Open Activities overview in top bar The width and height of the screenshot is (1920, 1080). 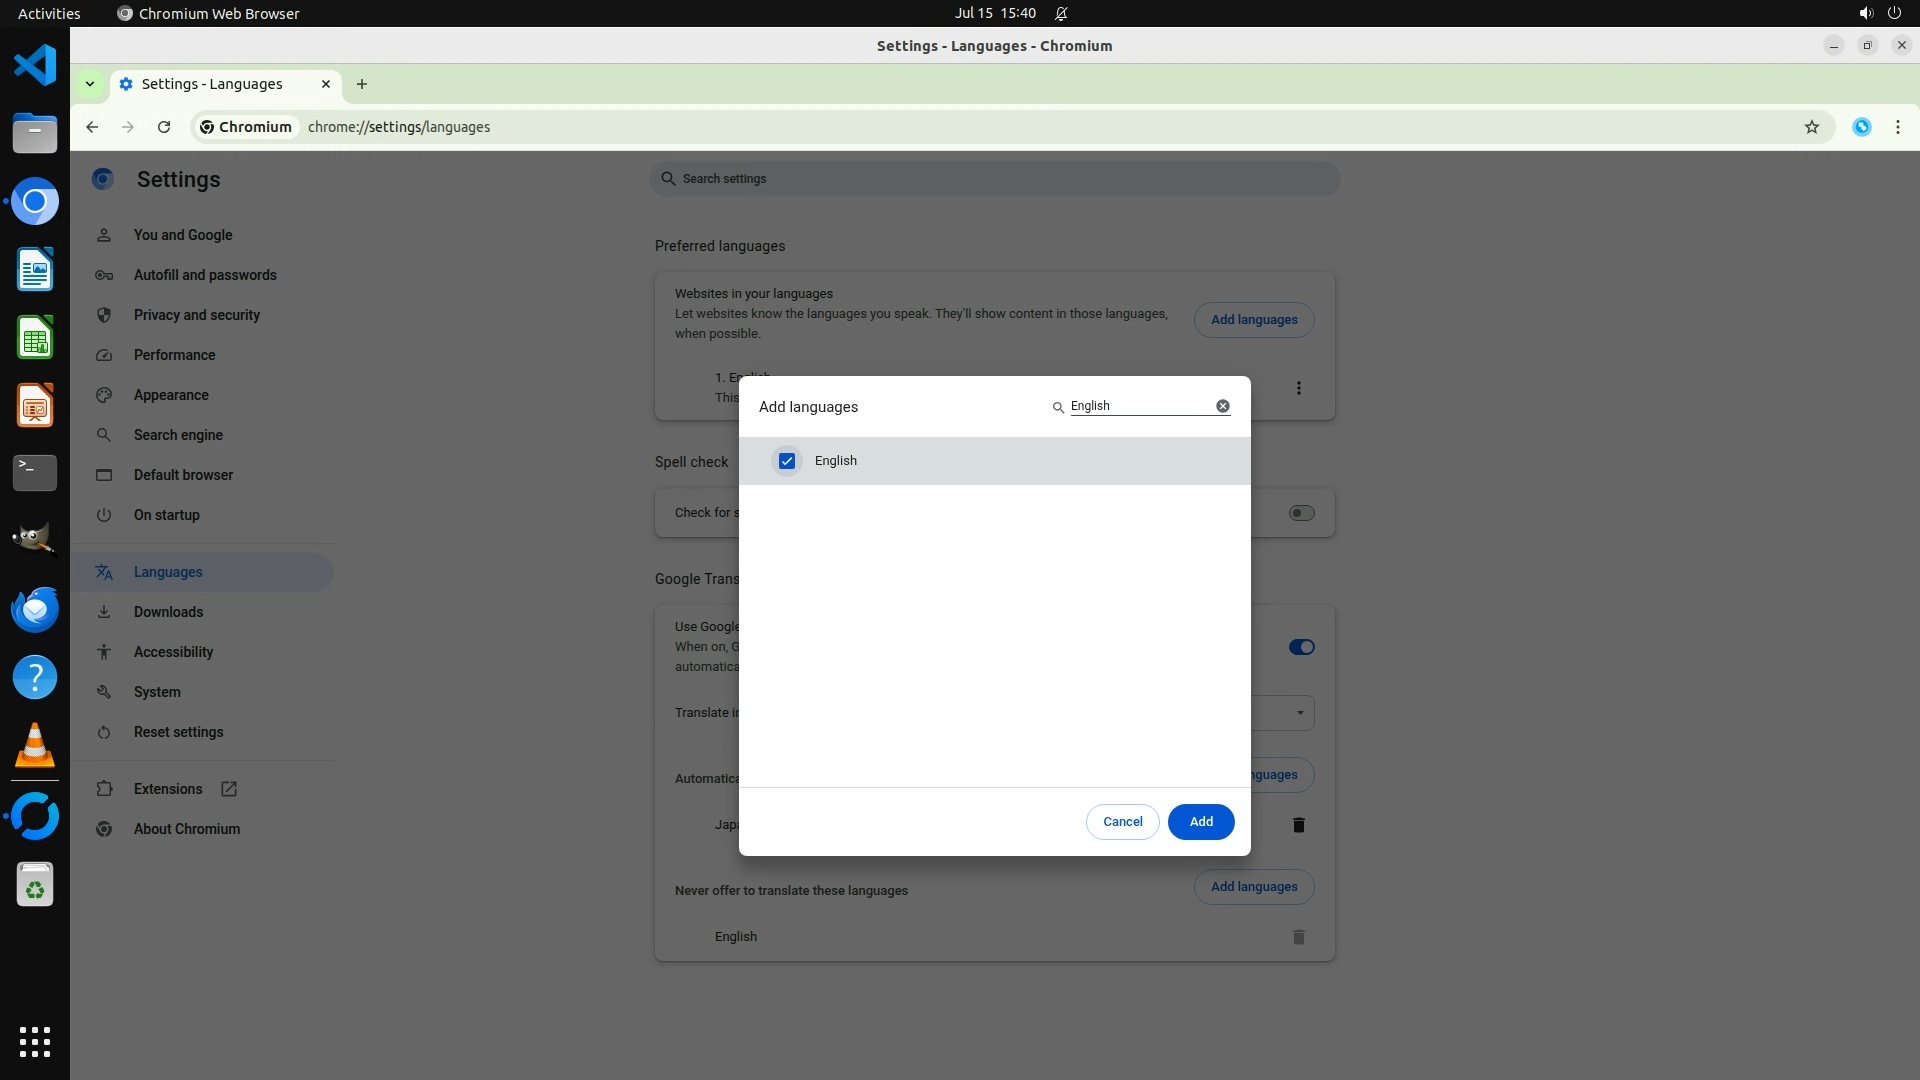(49, 13)
